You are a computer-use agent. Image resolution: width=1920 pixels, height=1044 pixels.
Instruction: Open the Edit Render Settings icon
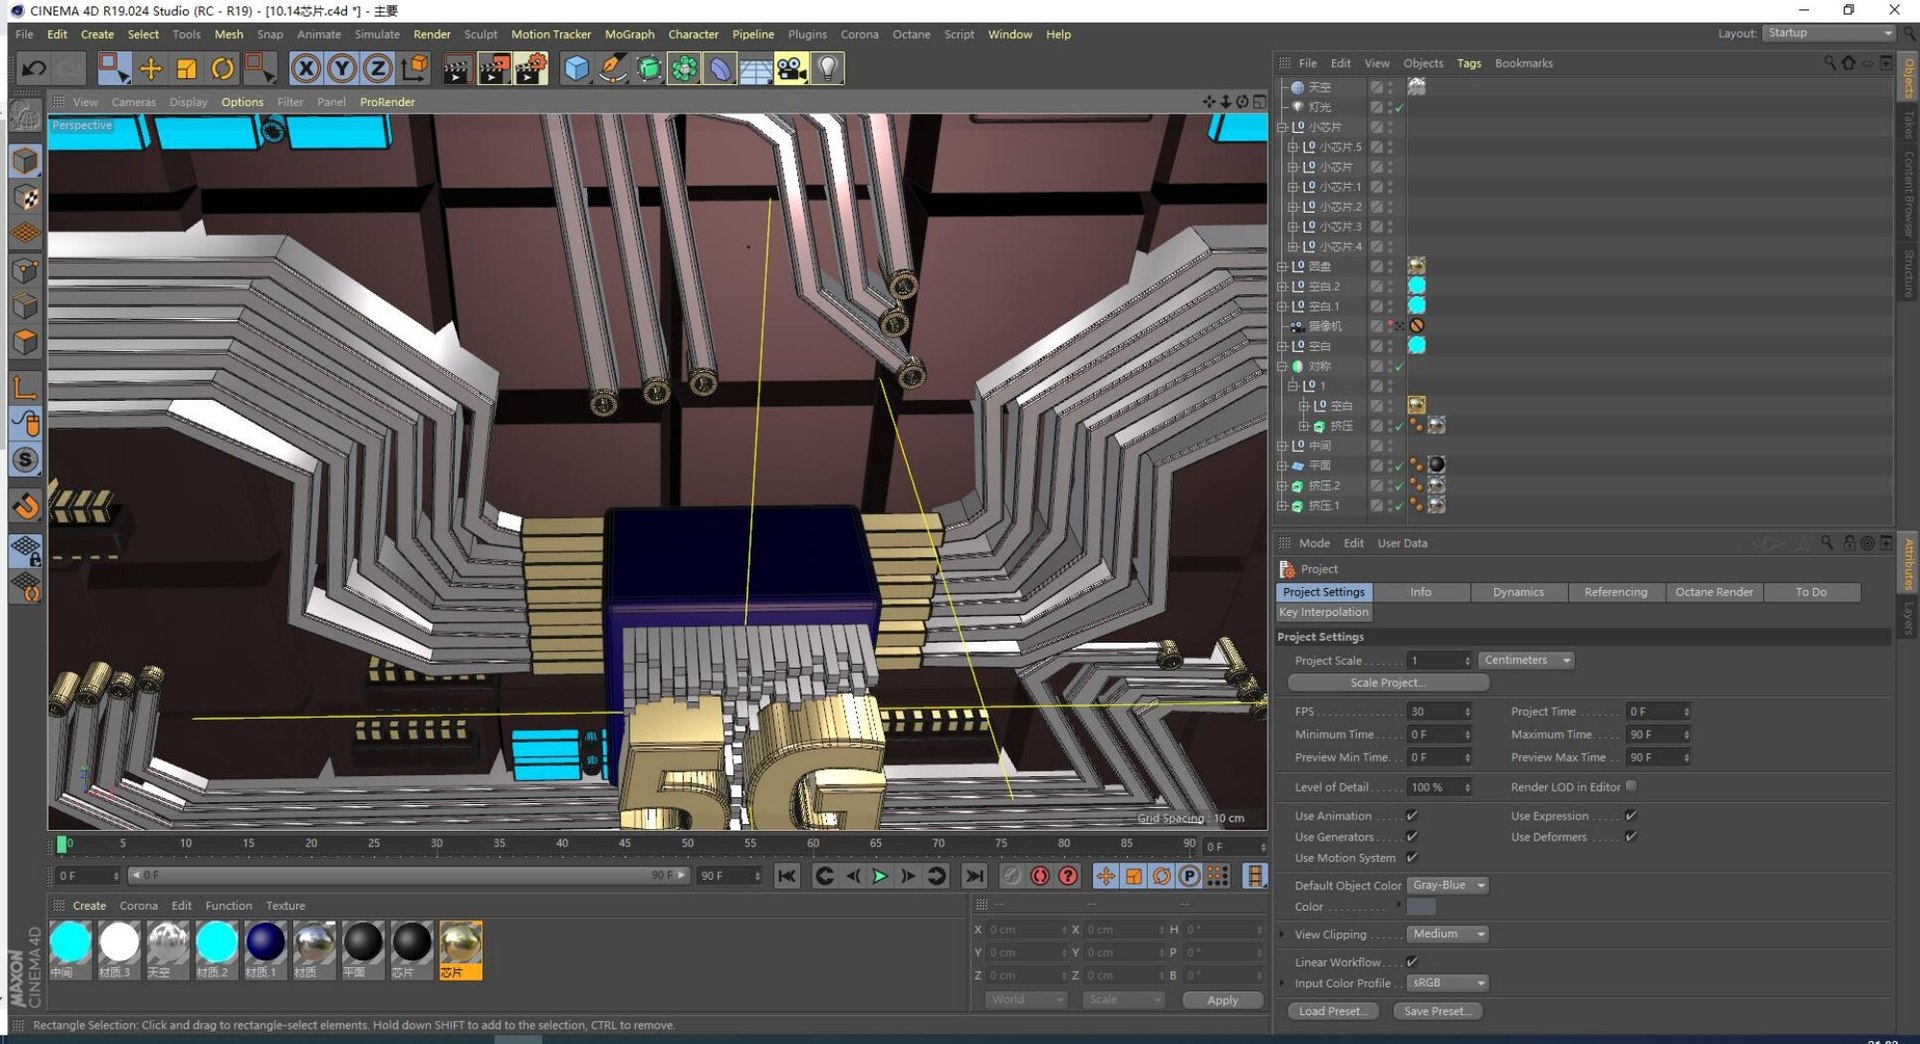pyautogui.click(x=531, y=69)
